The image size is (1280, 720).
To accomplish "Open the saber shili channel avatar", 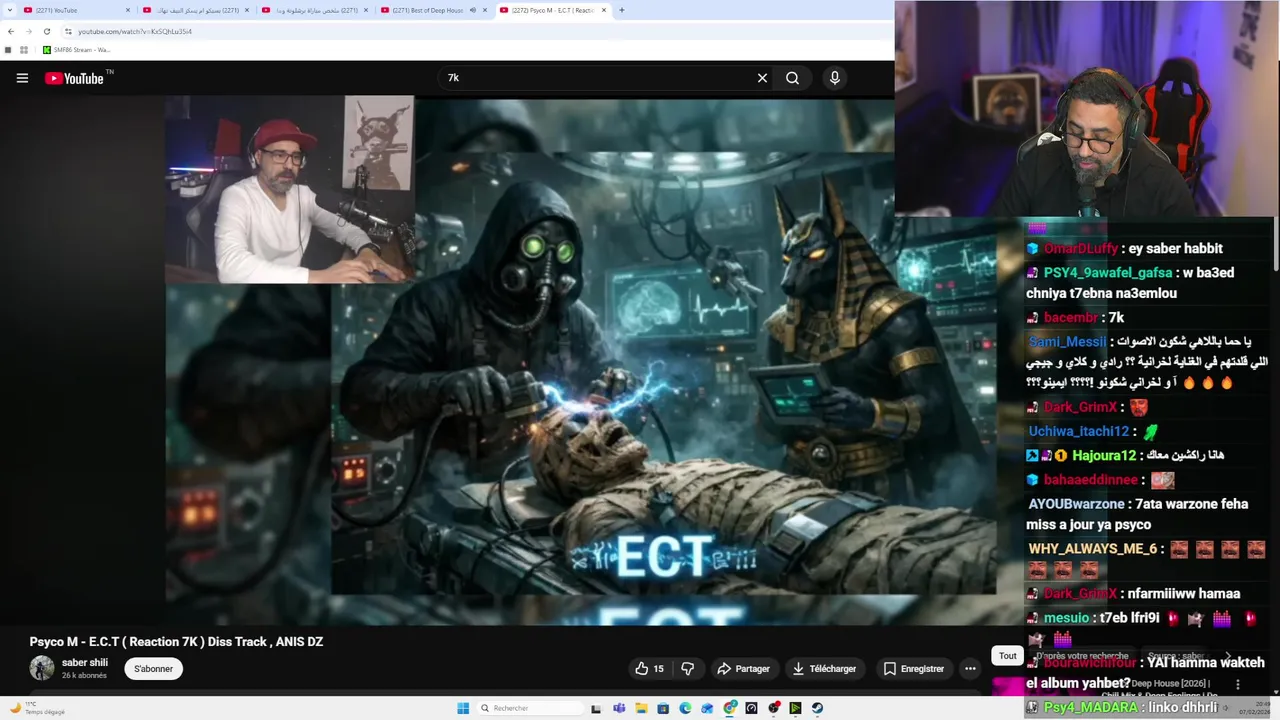I will [42, 668].
